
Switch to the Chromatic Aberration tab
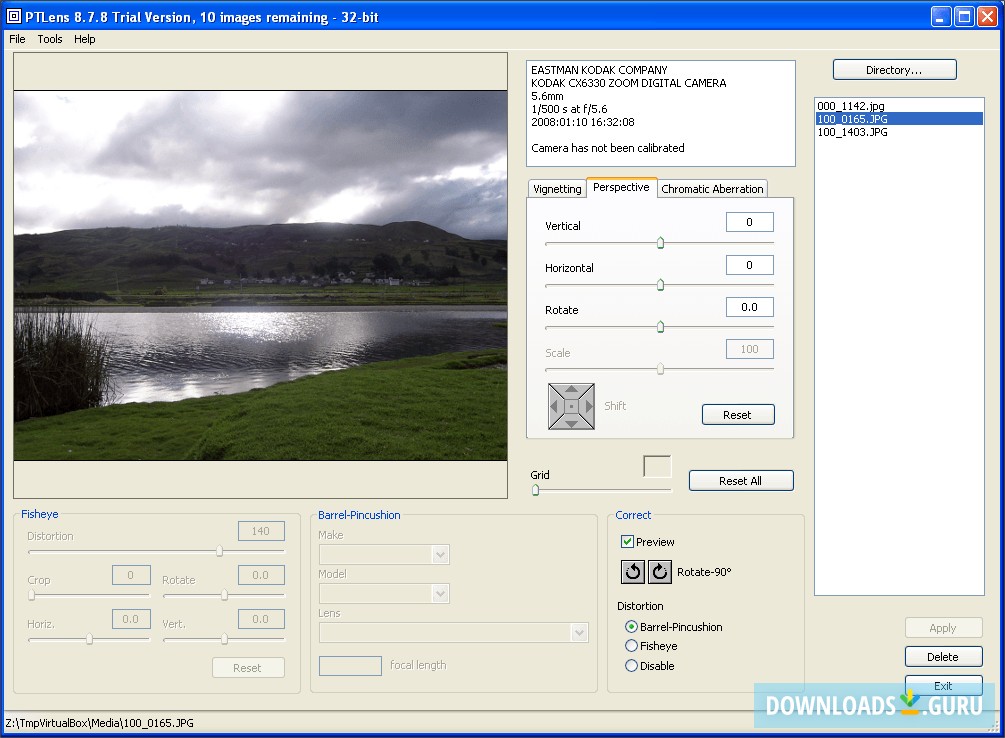(x=712, y=189)
